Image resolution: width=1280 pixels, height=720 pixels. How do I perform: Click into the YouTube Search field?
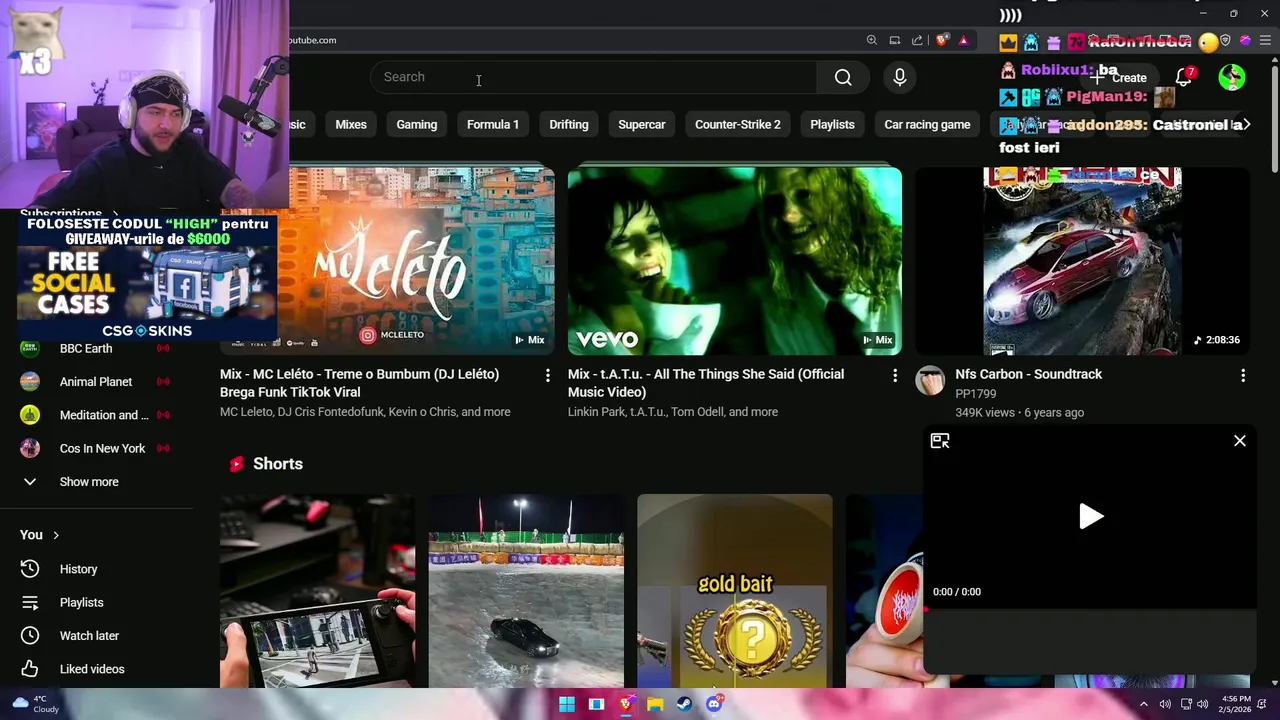click(594, 77)
